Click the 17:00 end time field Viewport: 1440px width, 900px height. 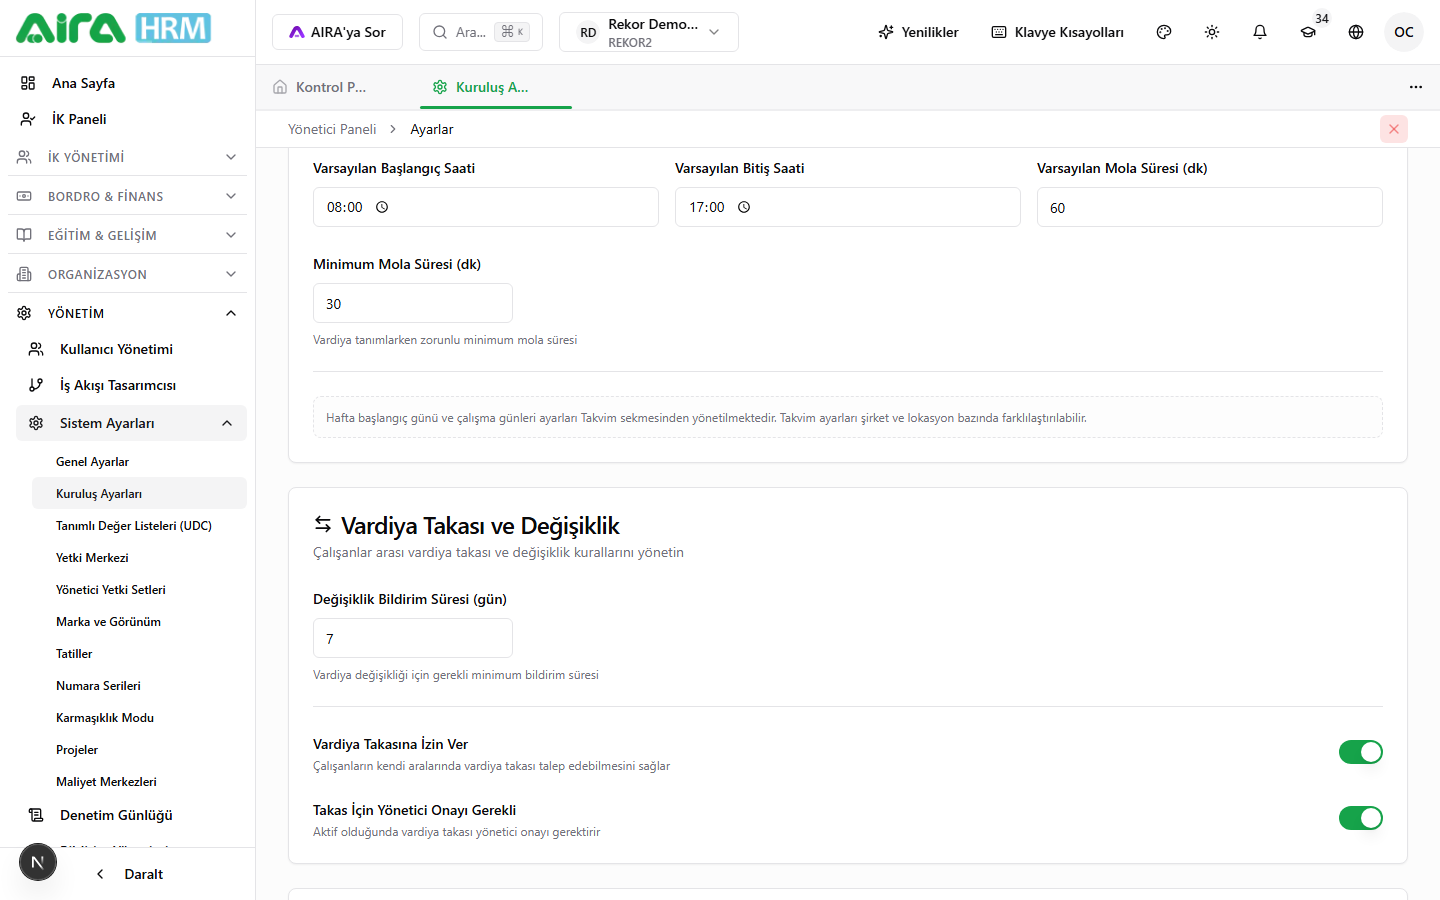point(848,207)
